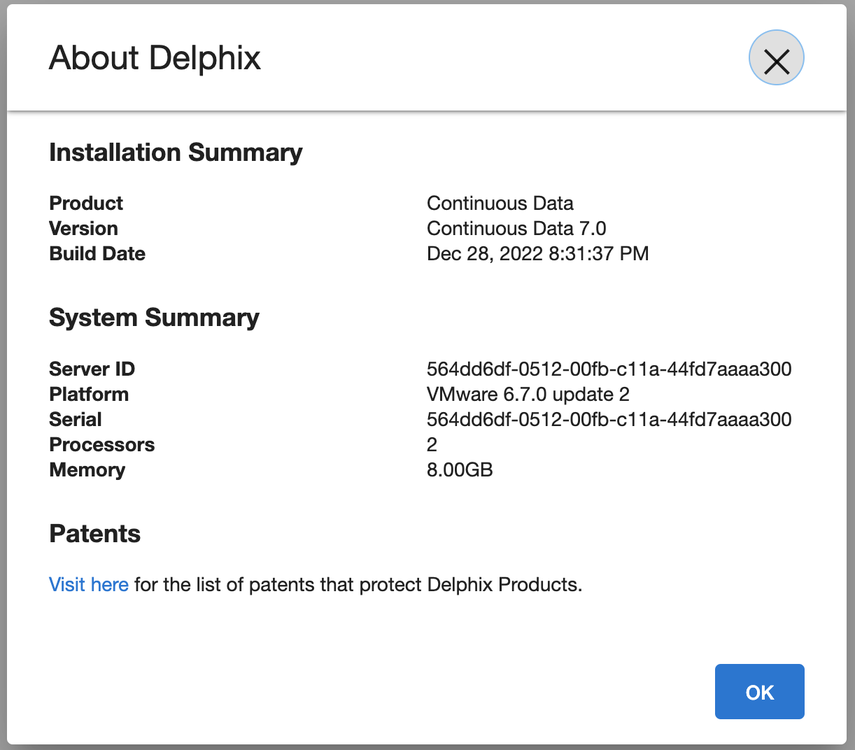Image resolution: width=855 pixels, height=750 pixels.
Task: Select the 'Platform' label
Action: point(89,394)
